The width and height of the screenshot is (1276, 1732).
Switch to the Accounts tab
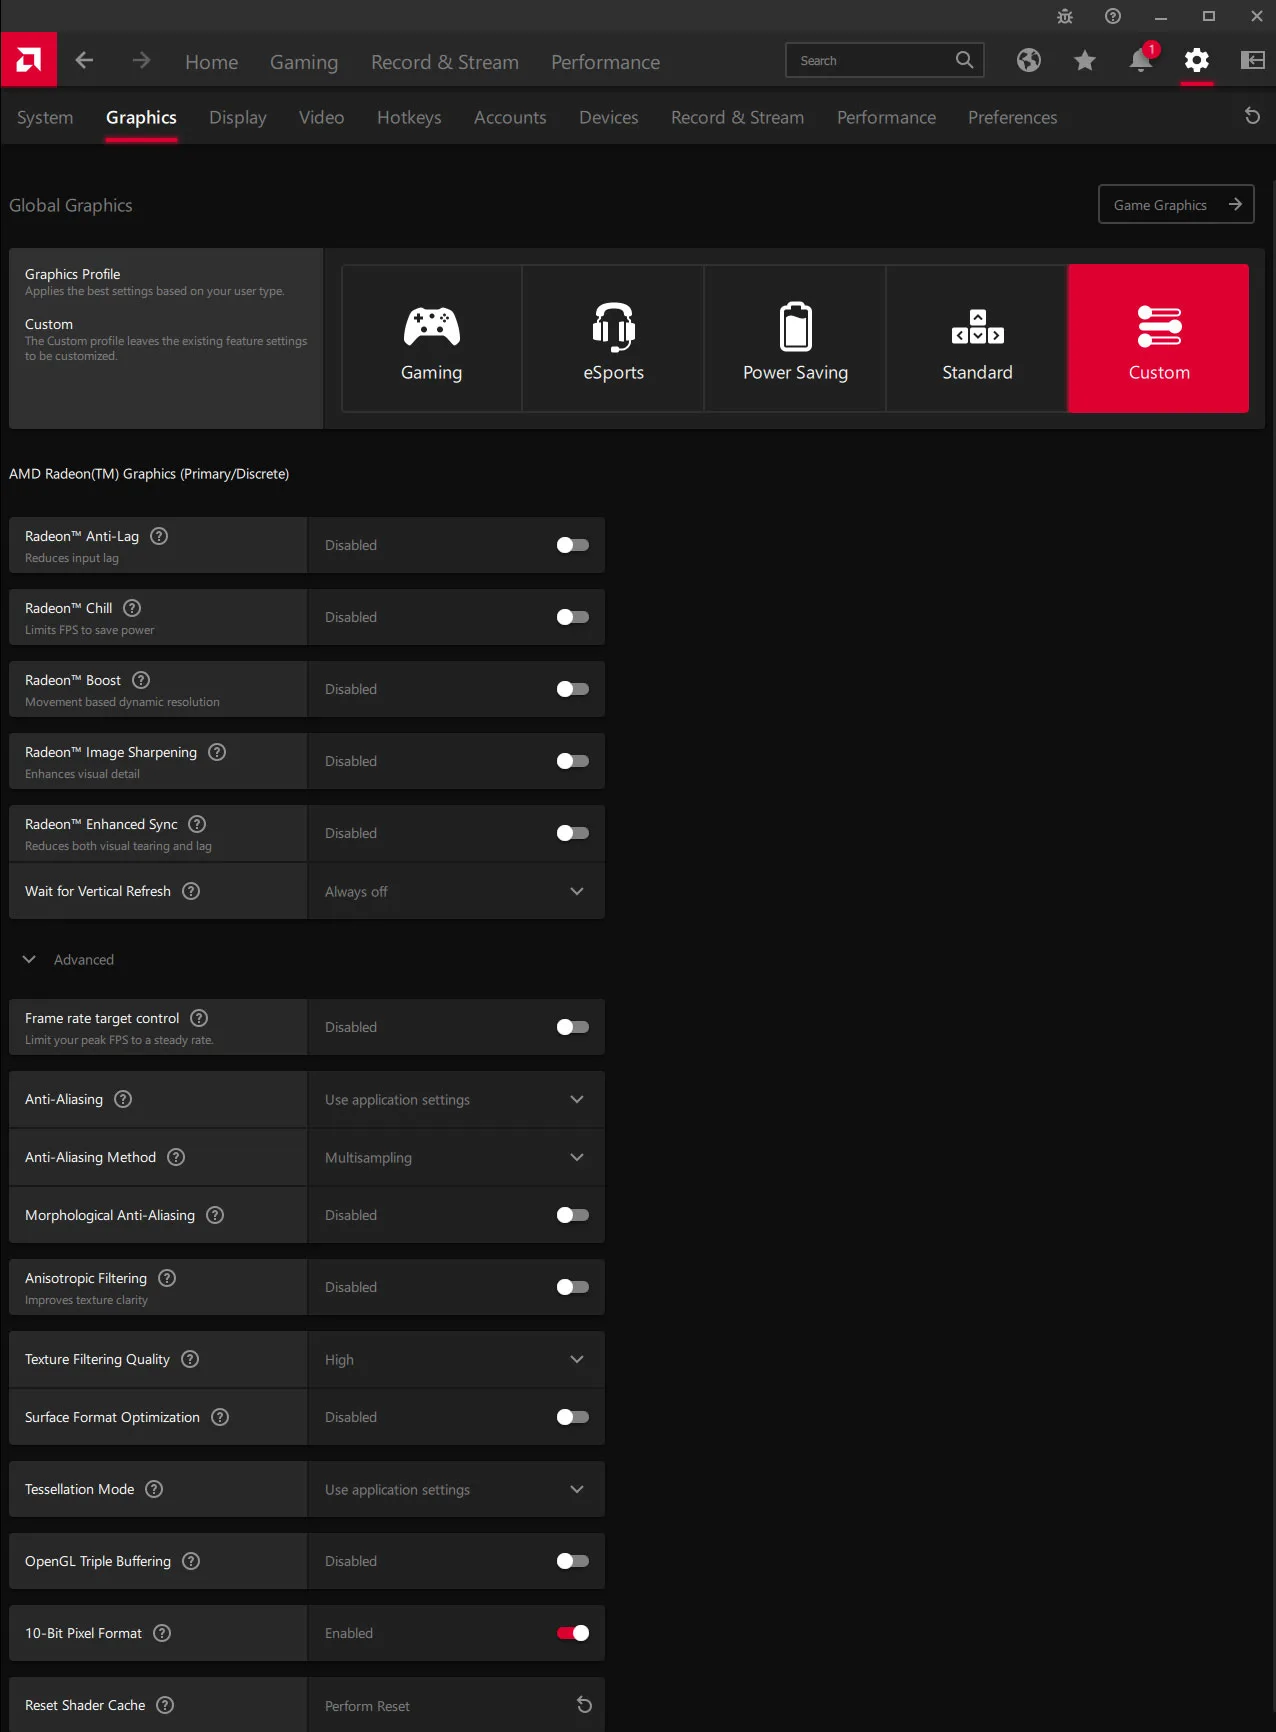[510, 117]
